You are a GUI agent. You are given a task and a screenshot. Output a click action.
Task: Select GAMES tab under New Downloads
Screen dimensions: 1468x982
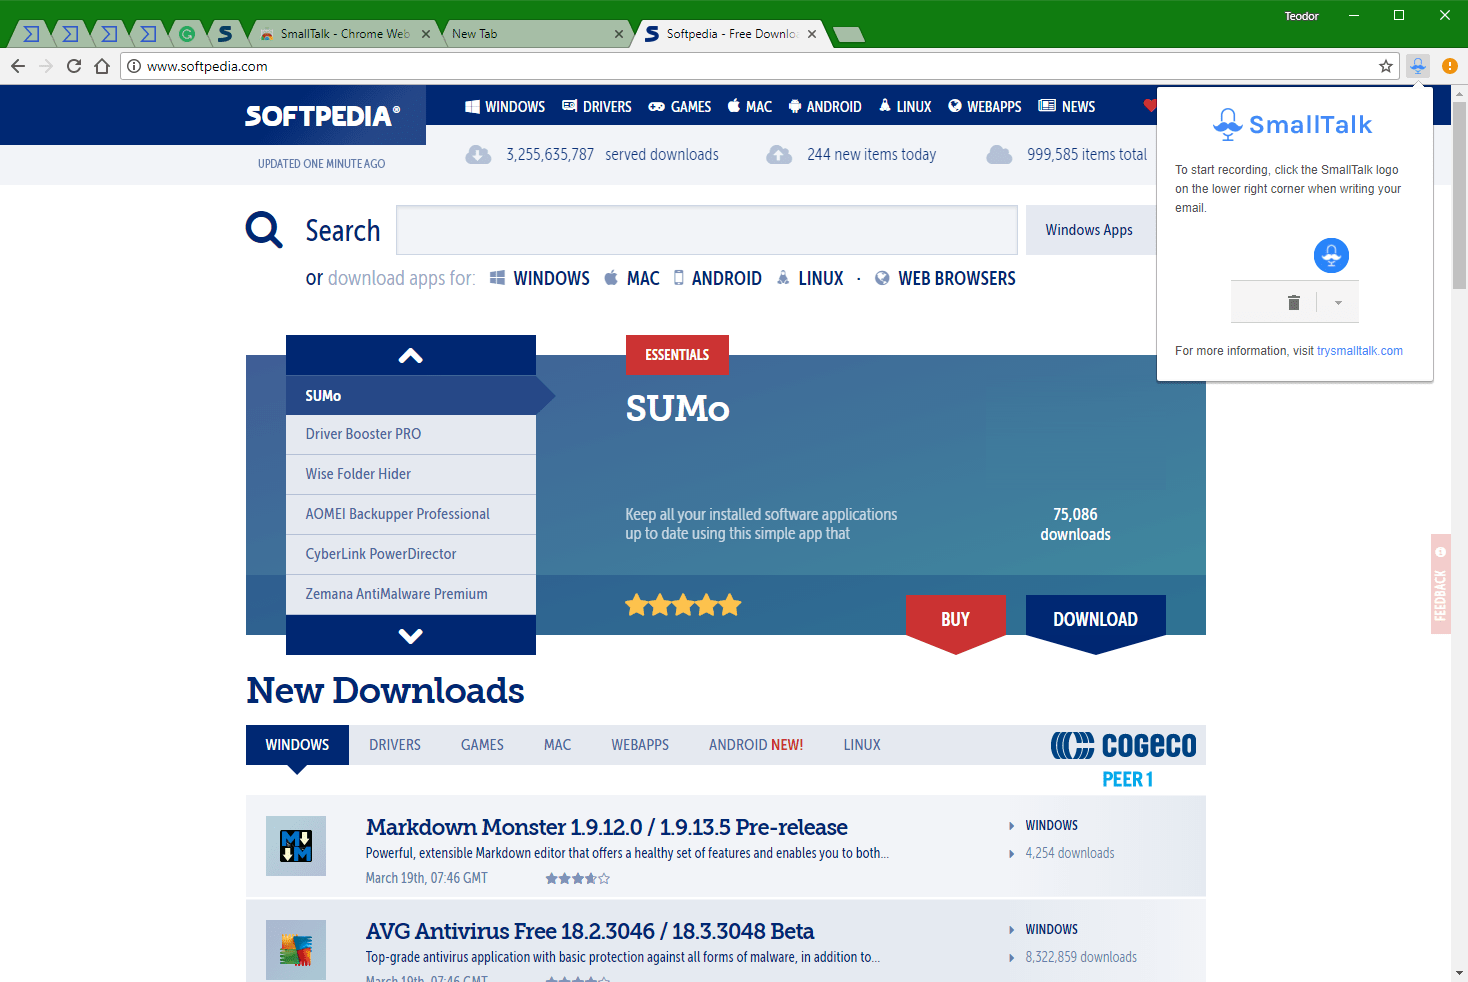482,745
